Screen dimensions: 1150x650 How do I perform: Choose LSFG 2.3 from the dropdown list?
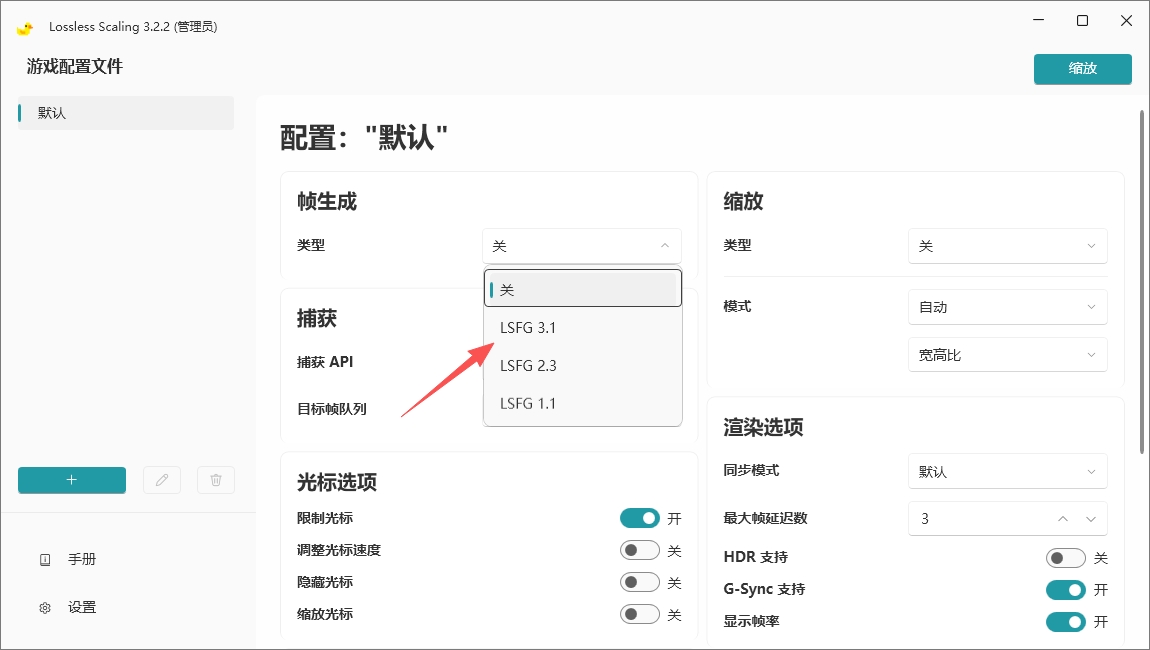[x=582, y=365]
